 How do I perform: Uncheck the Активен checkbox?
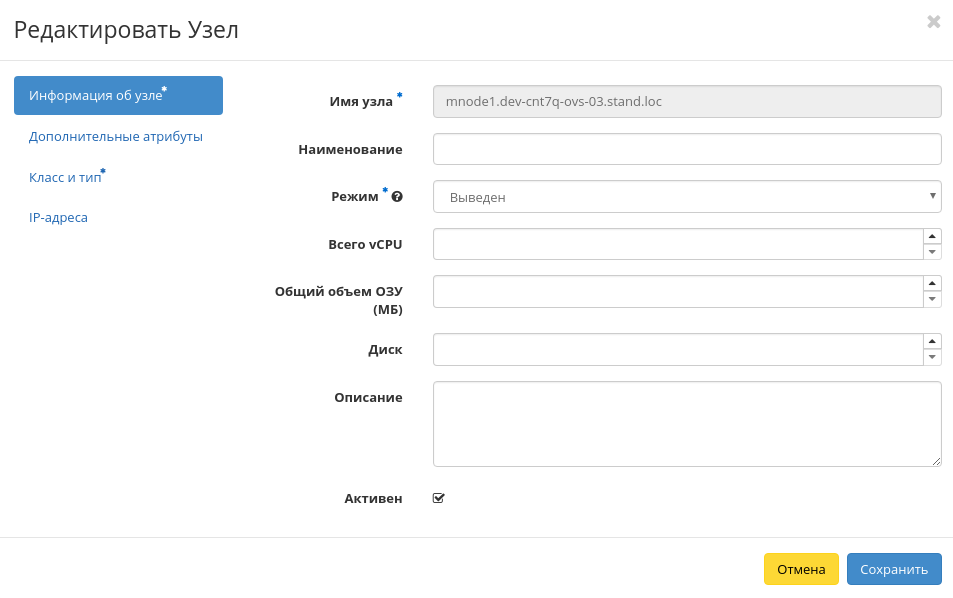pyautogui.click(x=438, y=498)
